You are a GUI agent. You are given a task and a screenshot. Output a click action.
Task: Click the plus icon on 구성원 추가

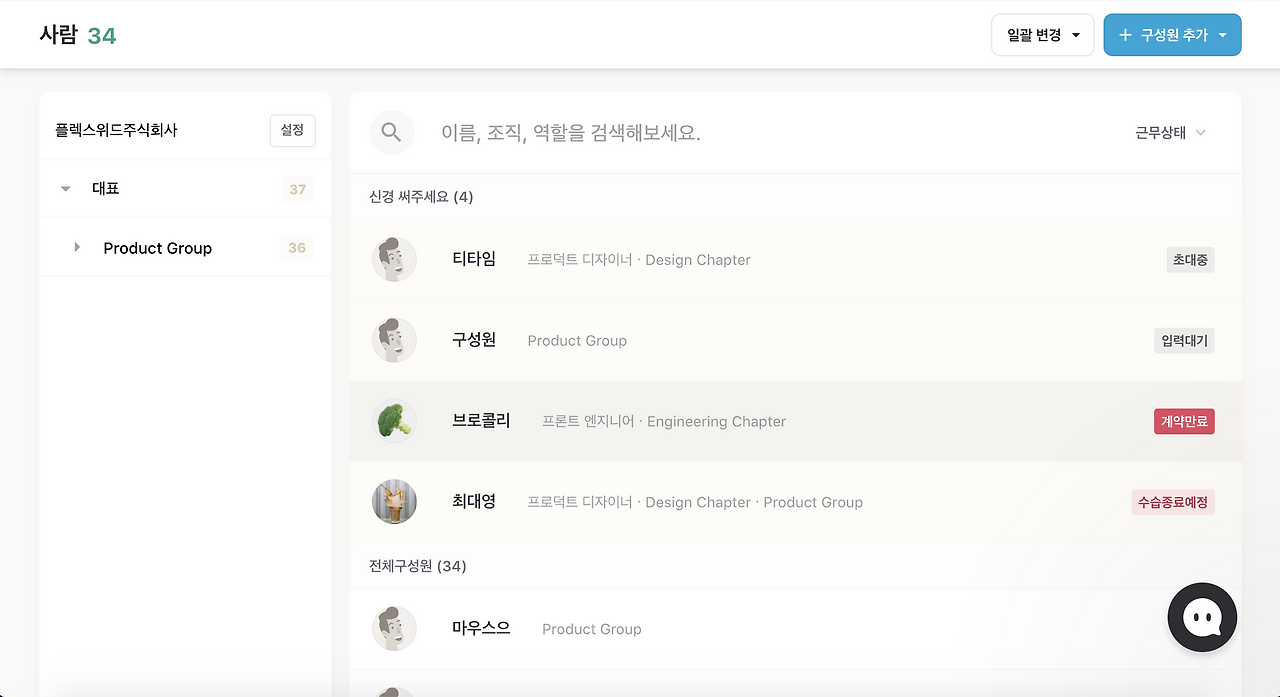pos(1125,35)
